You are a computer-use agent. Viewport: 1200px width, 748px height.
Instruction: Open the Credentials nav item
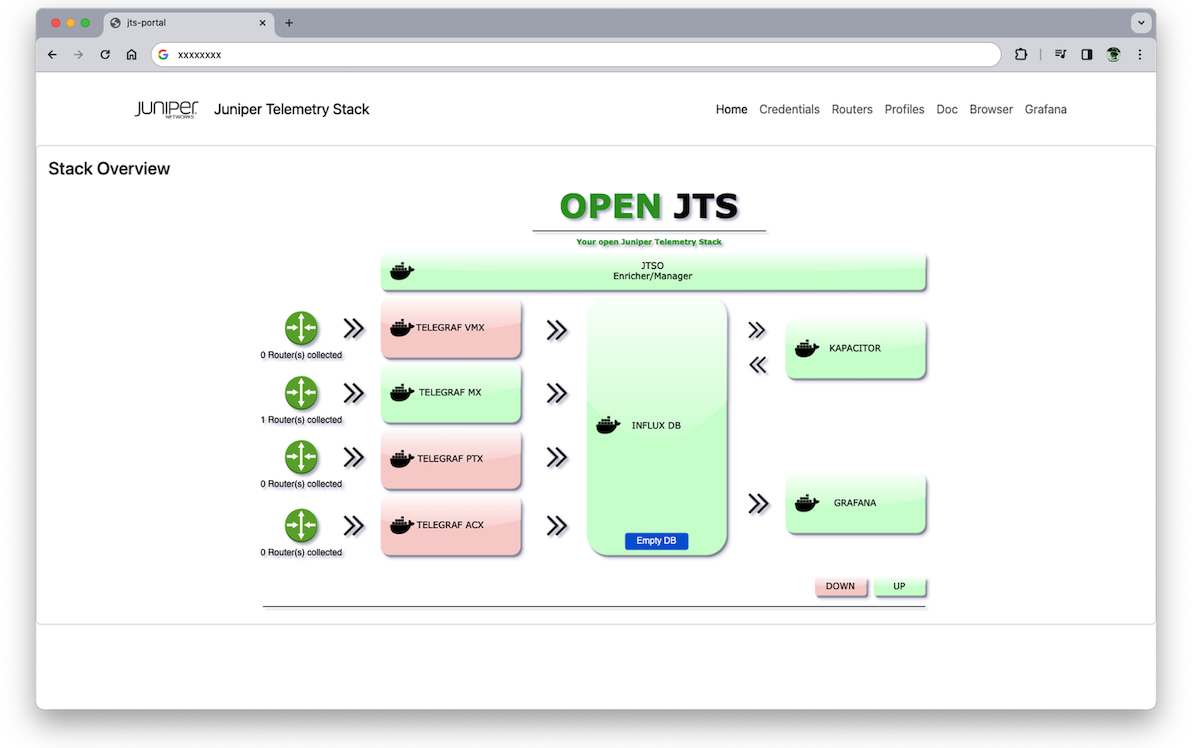point(789,109)
